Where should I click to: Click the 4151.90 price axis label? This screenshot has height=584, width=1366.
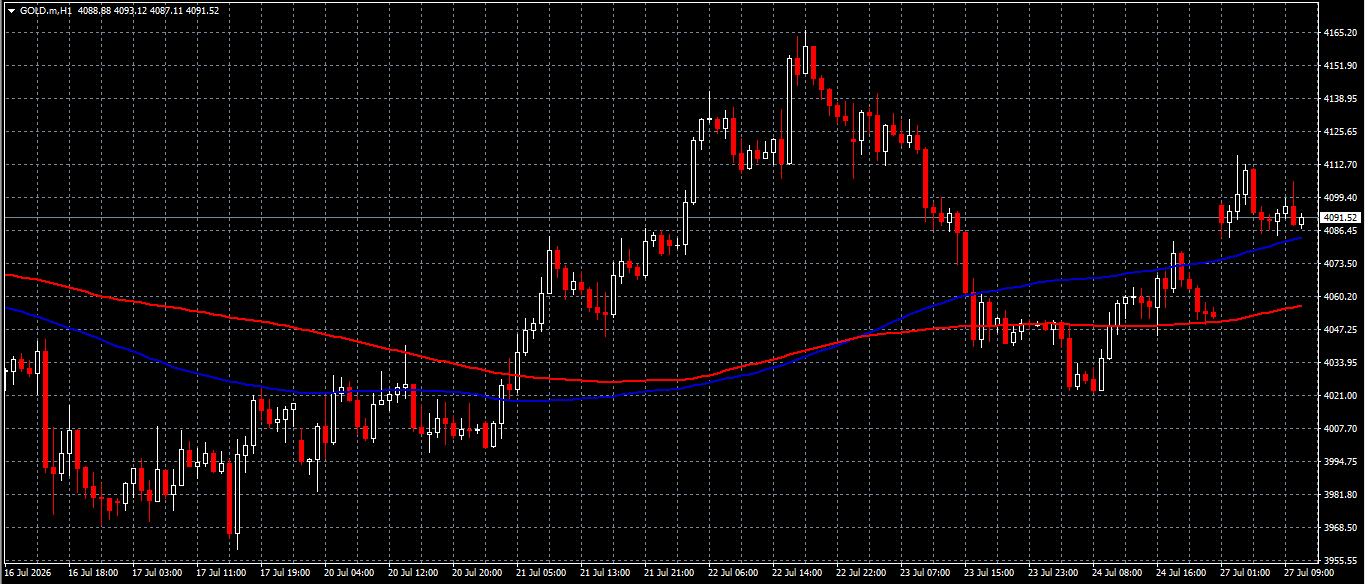click(x=1338, y=66)
